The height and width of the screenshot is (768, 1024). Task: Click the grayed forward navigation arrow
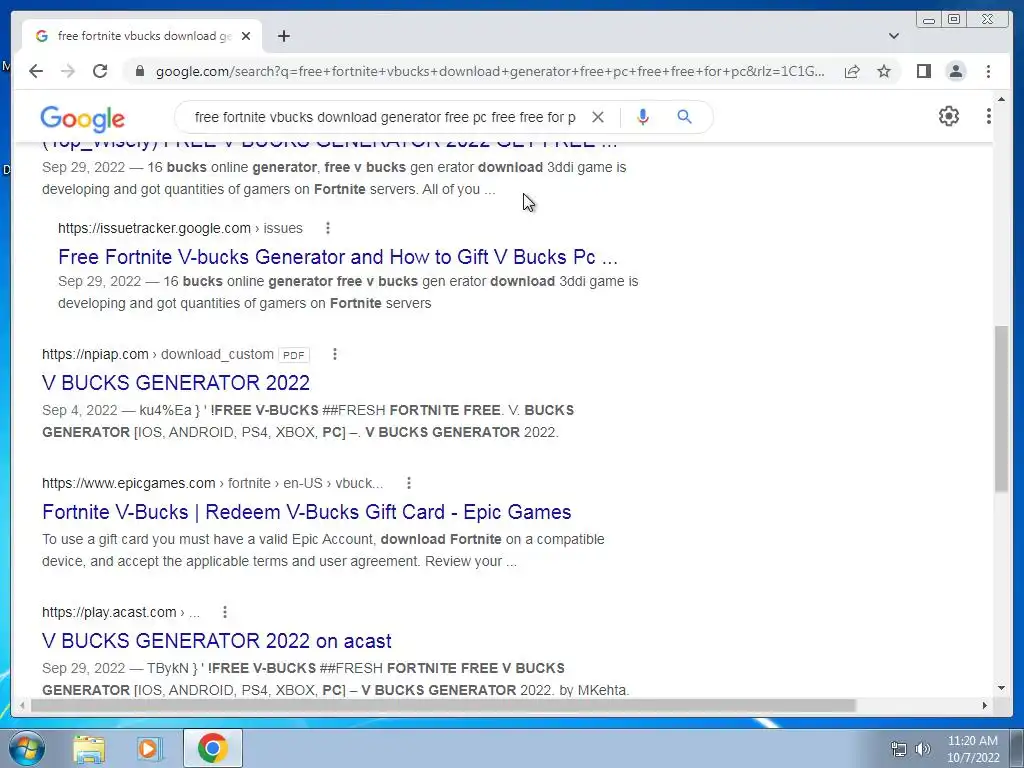68,71
